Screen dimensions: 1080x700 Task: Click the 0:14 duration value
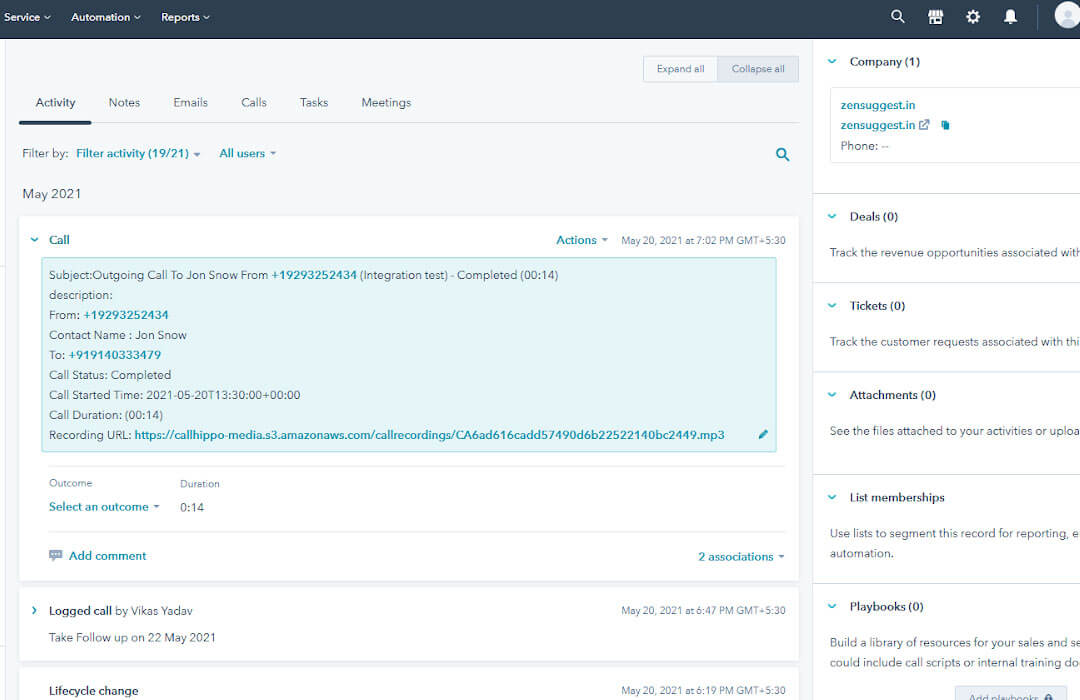tap(192, 507)
